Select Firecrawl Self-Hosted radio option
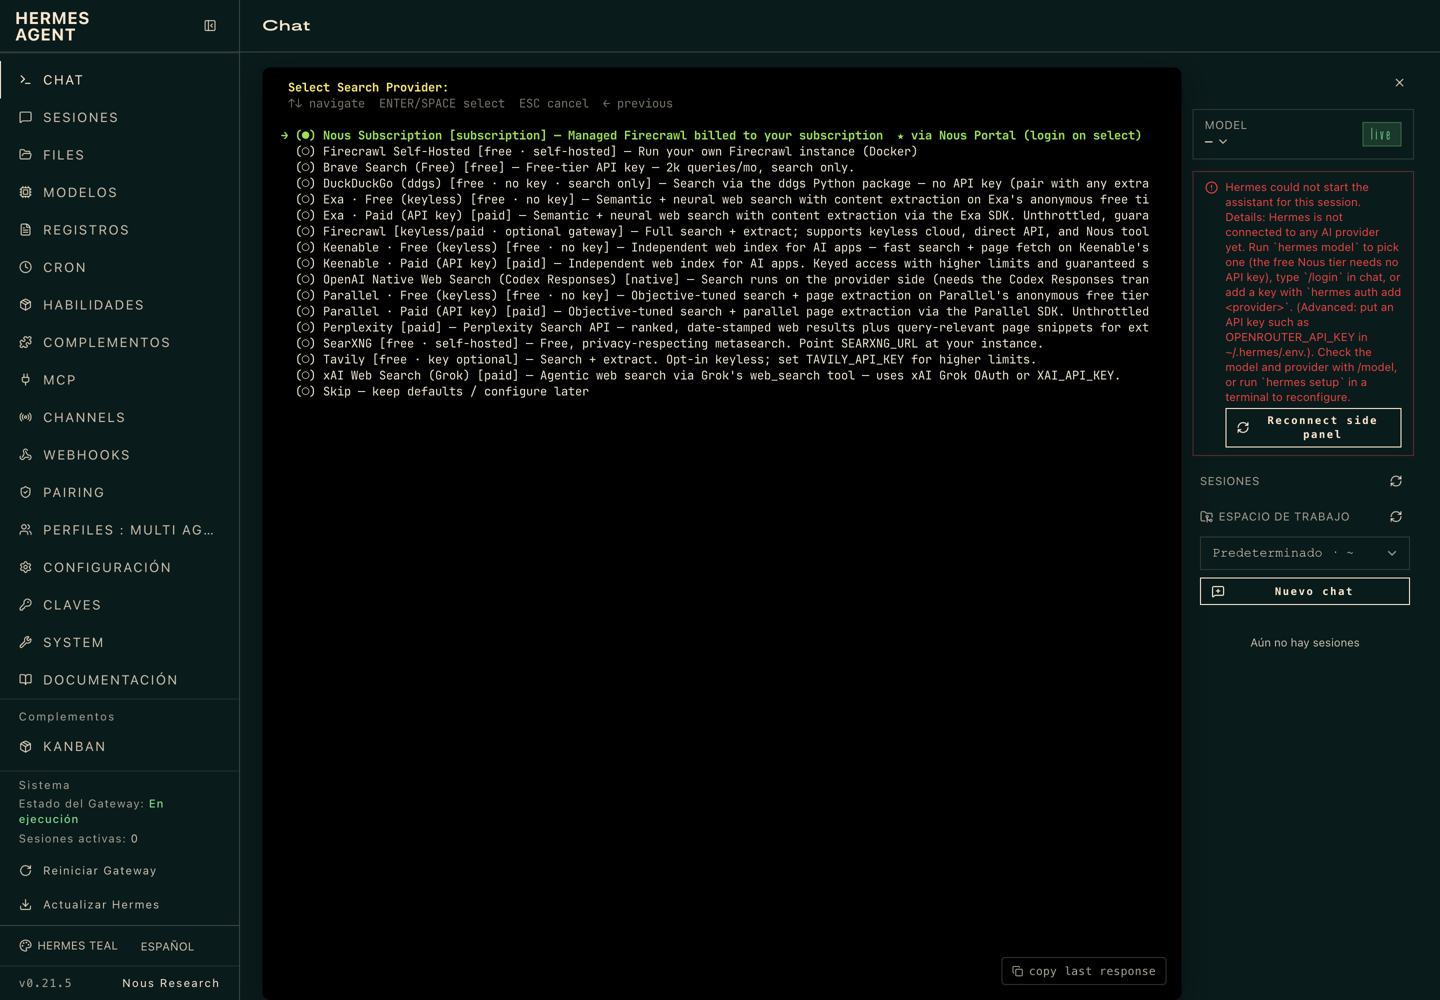The height and width of the screenshot is (1000, 1440). coord(305,152)
